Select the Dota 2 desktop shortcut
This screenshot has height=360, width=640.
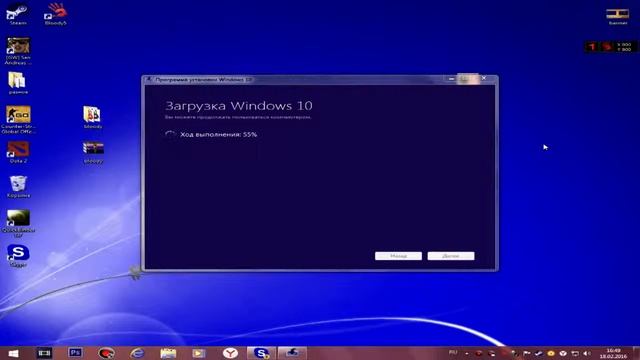pos(18,152)
